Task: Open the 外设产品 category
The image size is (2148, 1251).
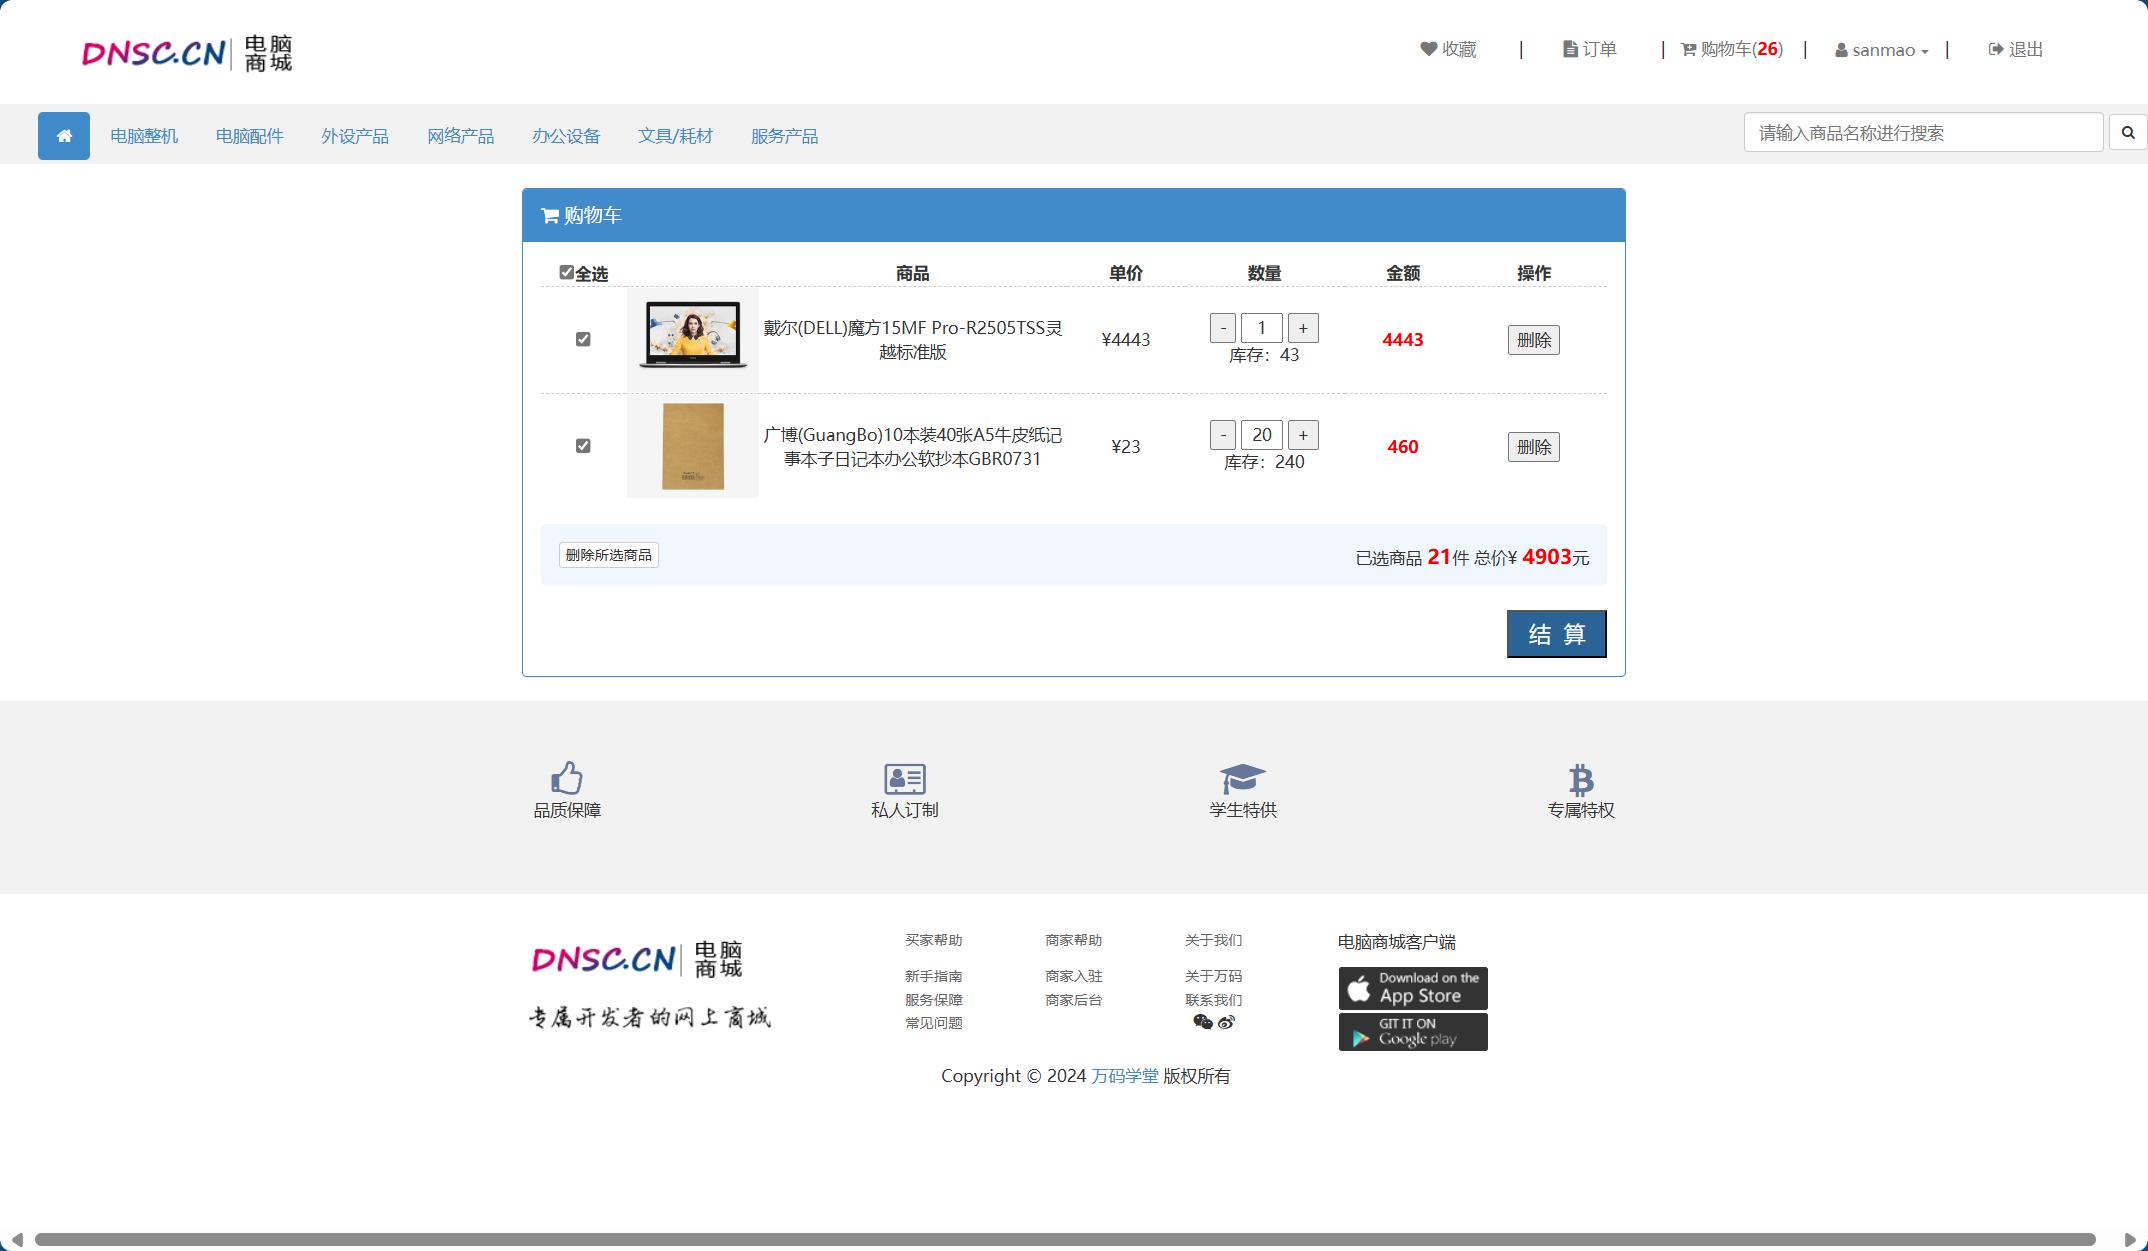Action: coord(355,136)
